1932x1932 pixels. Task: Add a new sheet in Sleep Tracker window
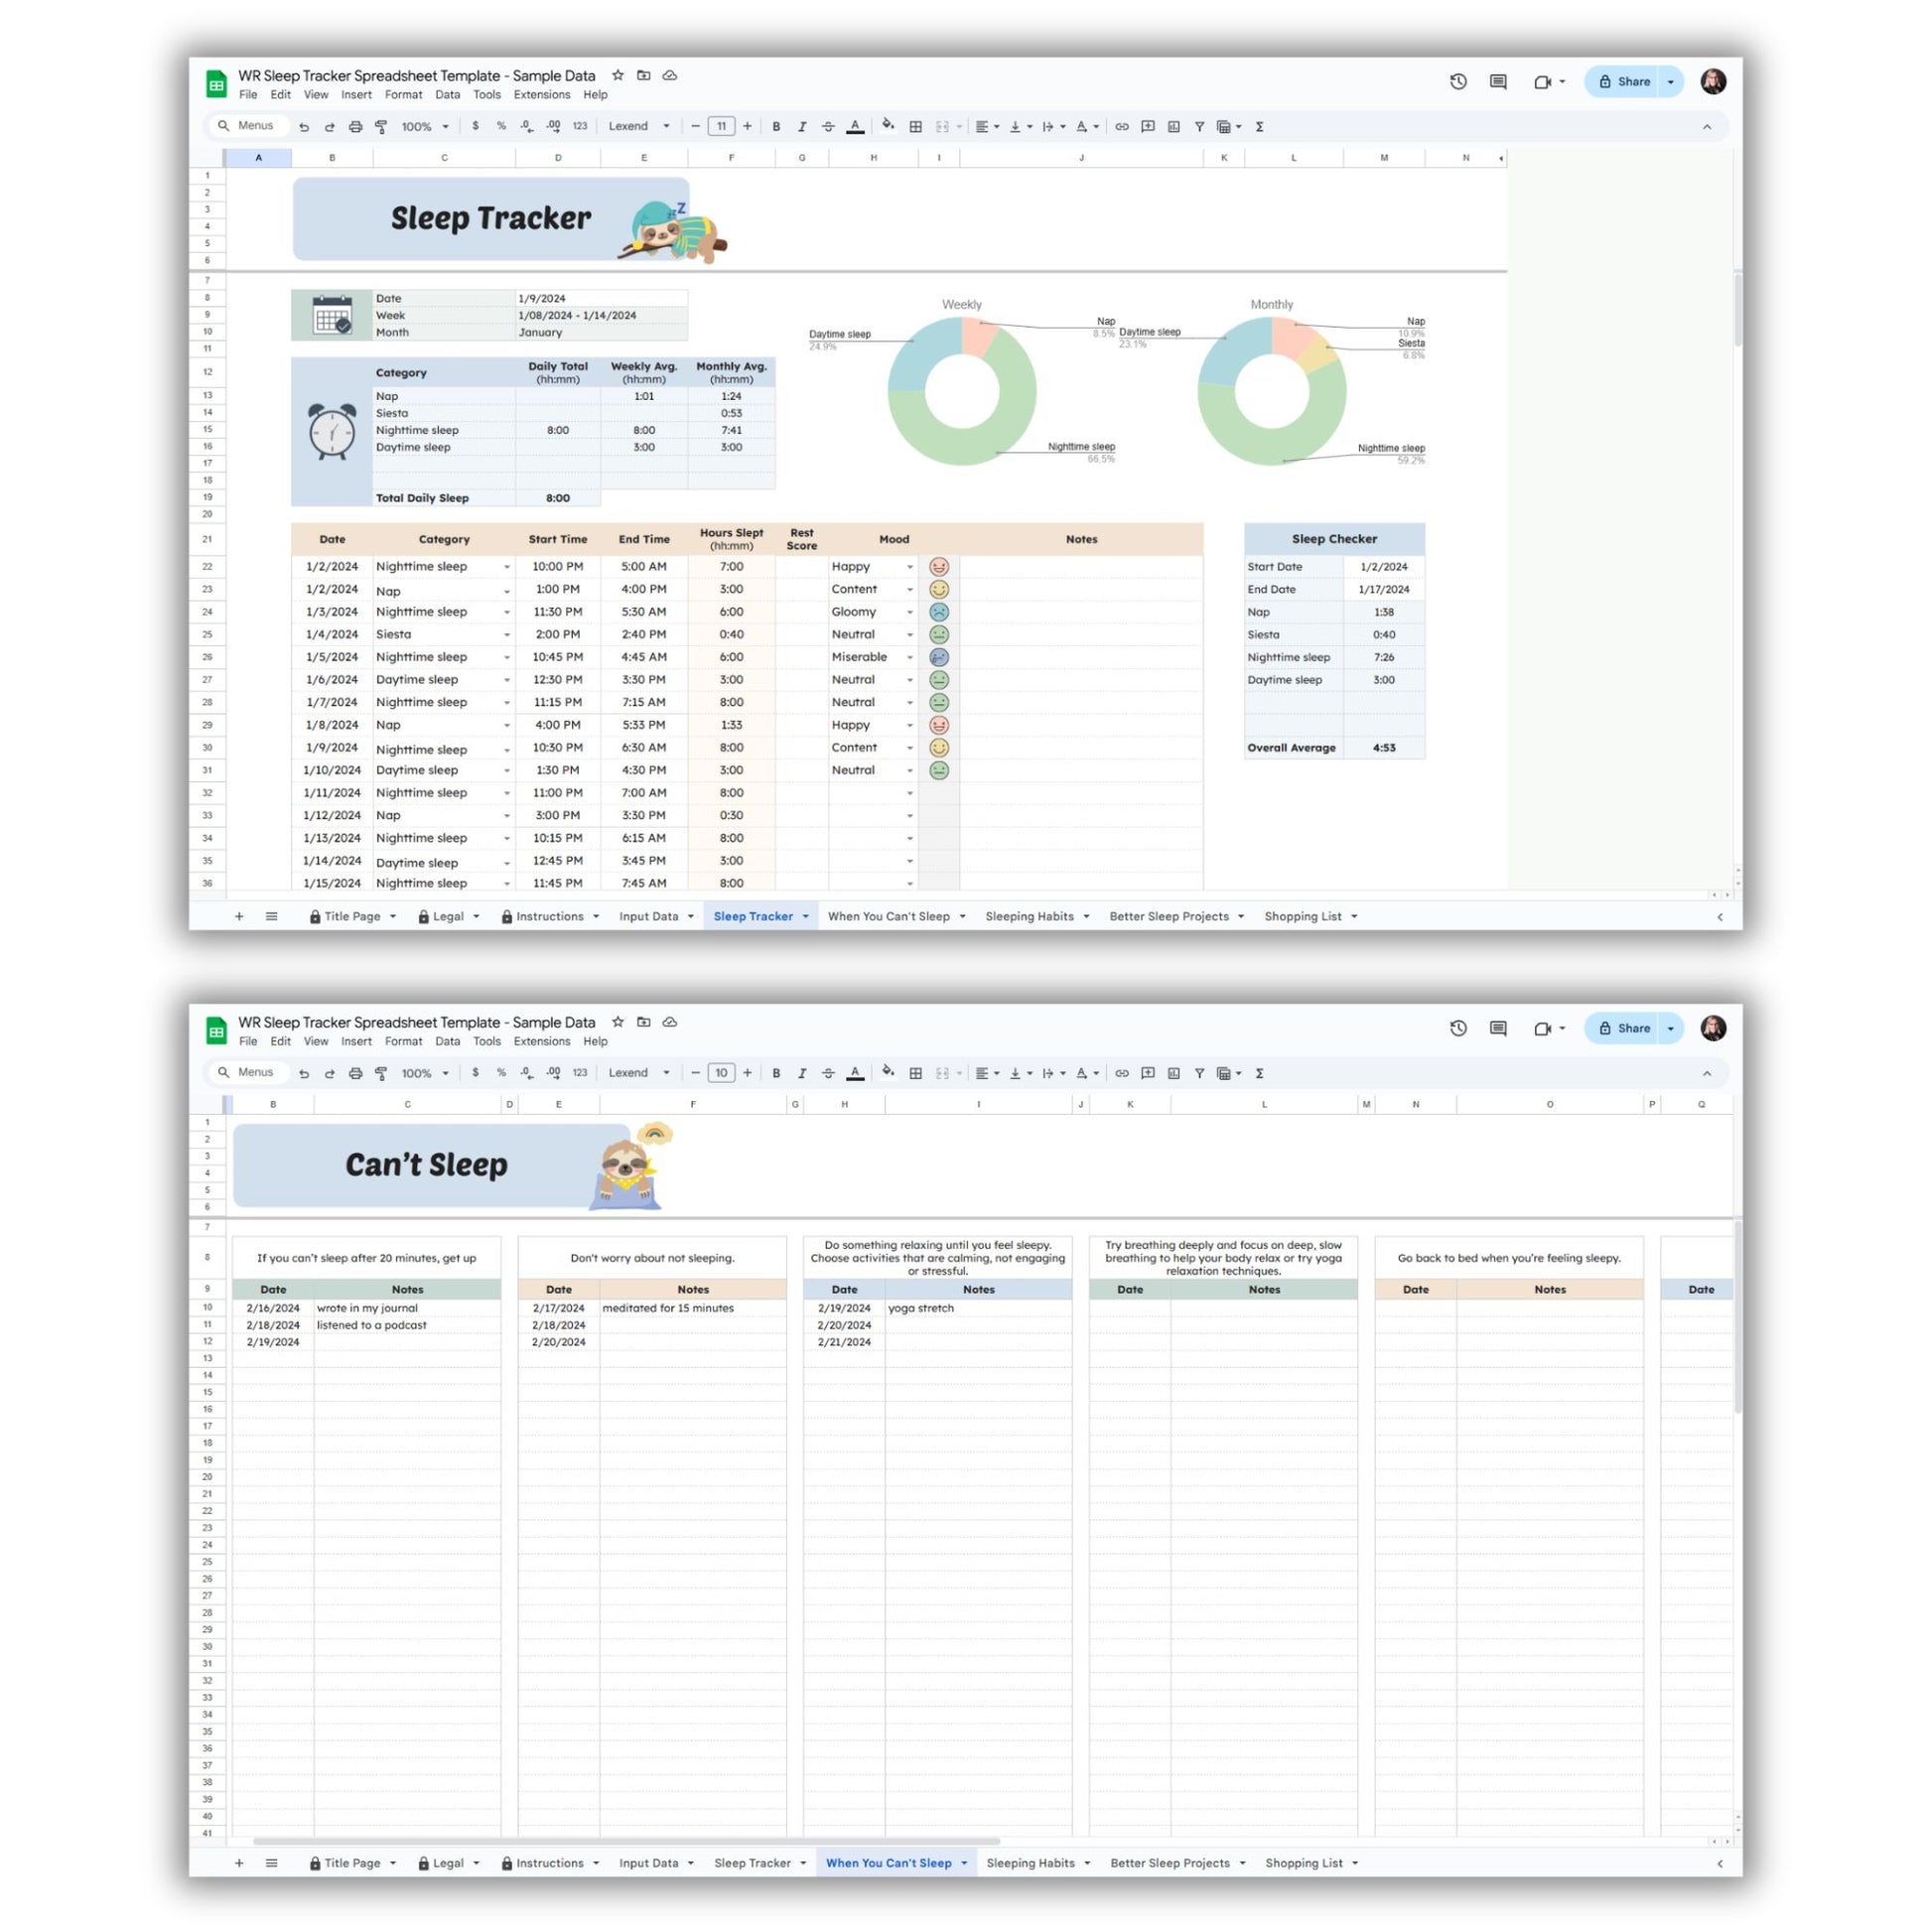click(239, 916)
